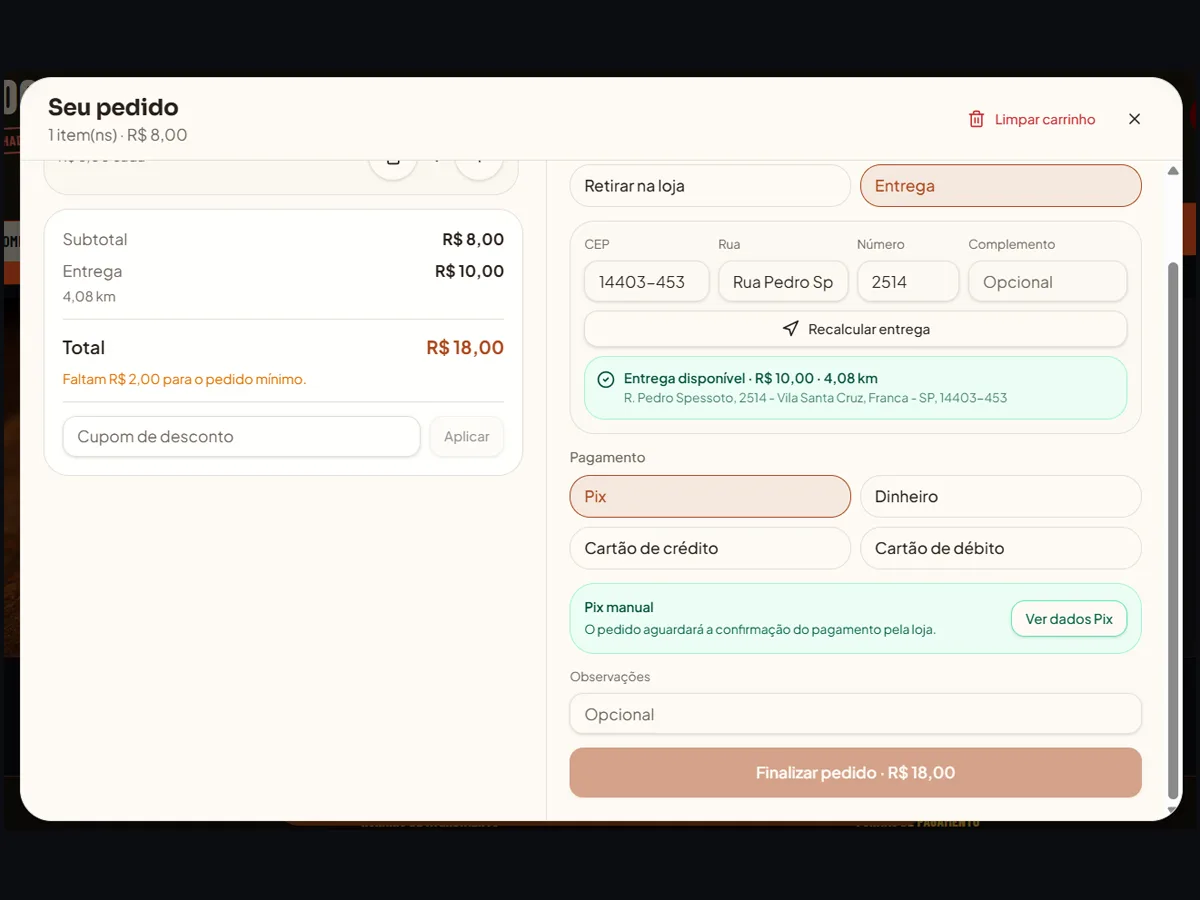Screen dimensions: 1200x900
Task: Click the Total R$ 18,00 value
Action: [x=465, y=348]
